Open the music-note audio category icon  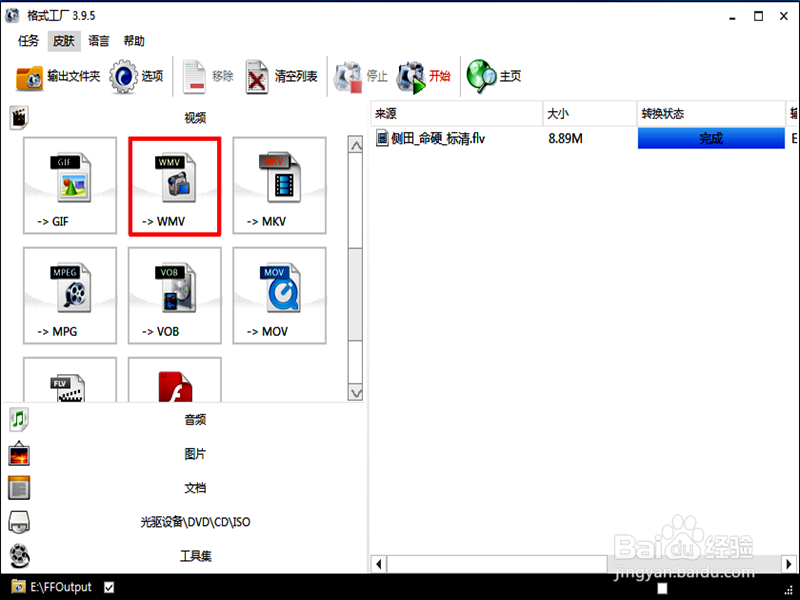(18, 419)
